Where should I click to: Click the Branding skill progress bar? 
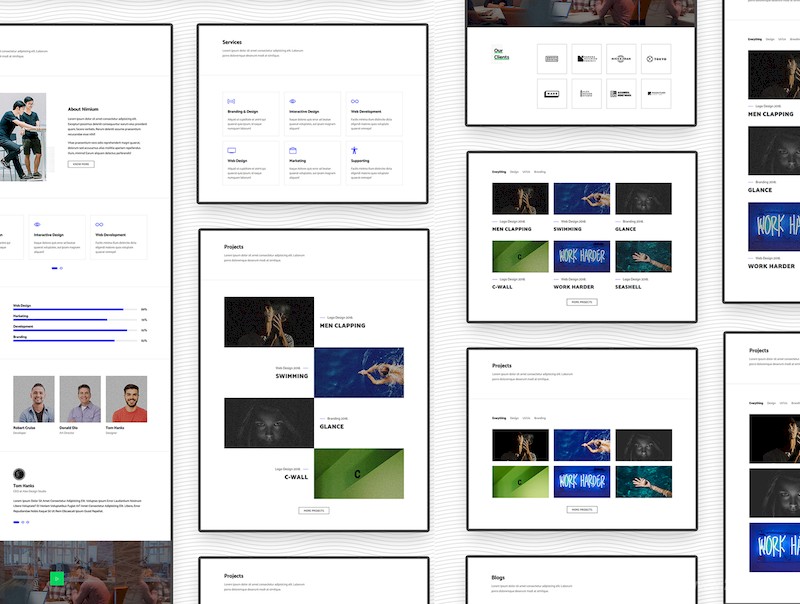coord(75,340)
